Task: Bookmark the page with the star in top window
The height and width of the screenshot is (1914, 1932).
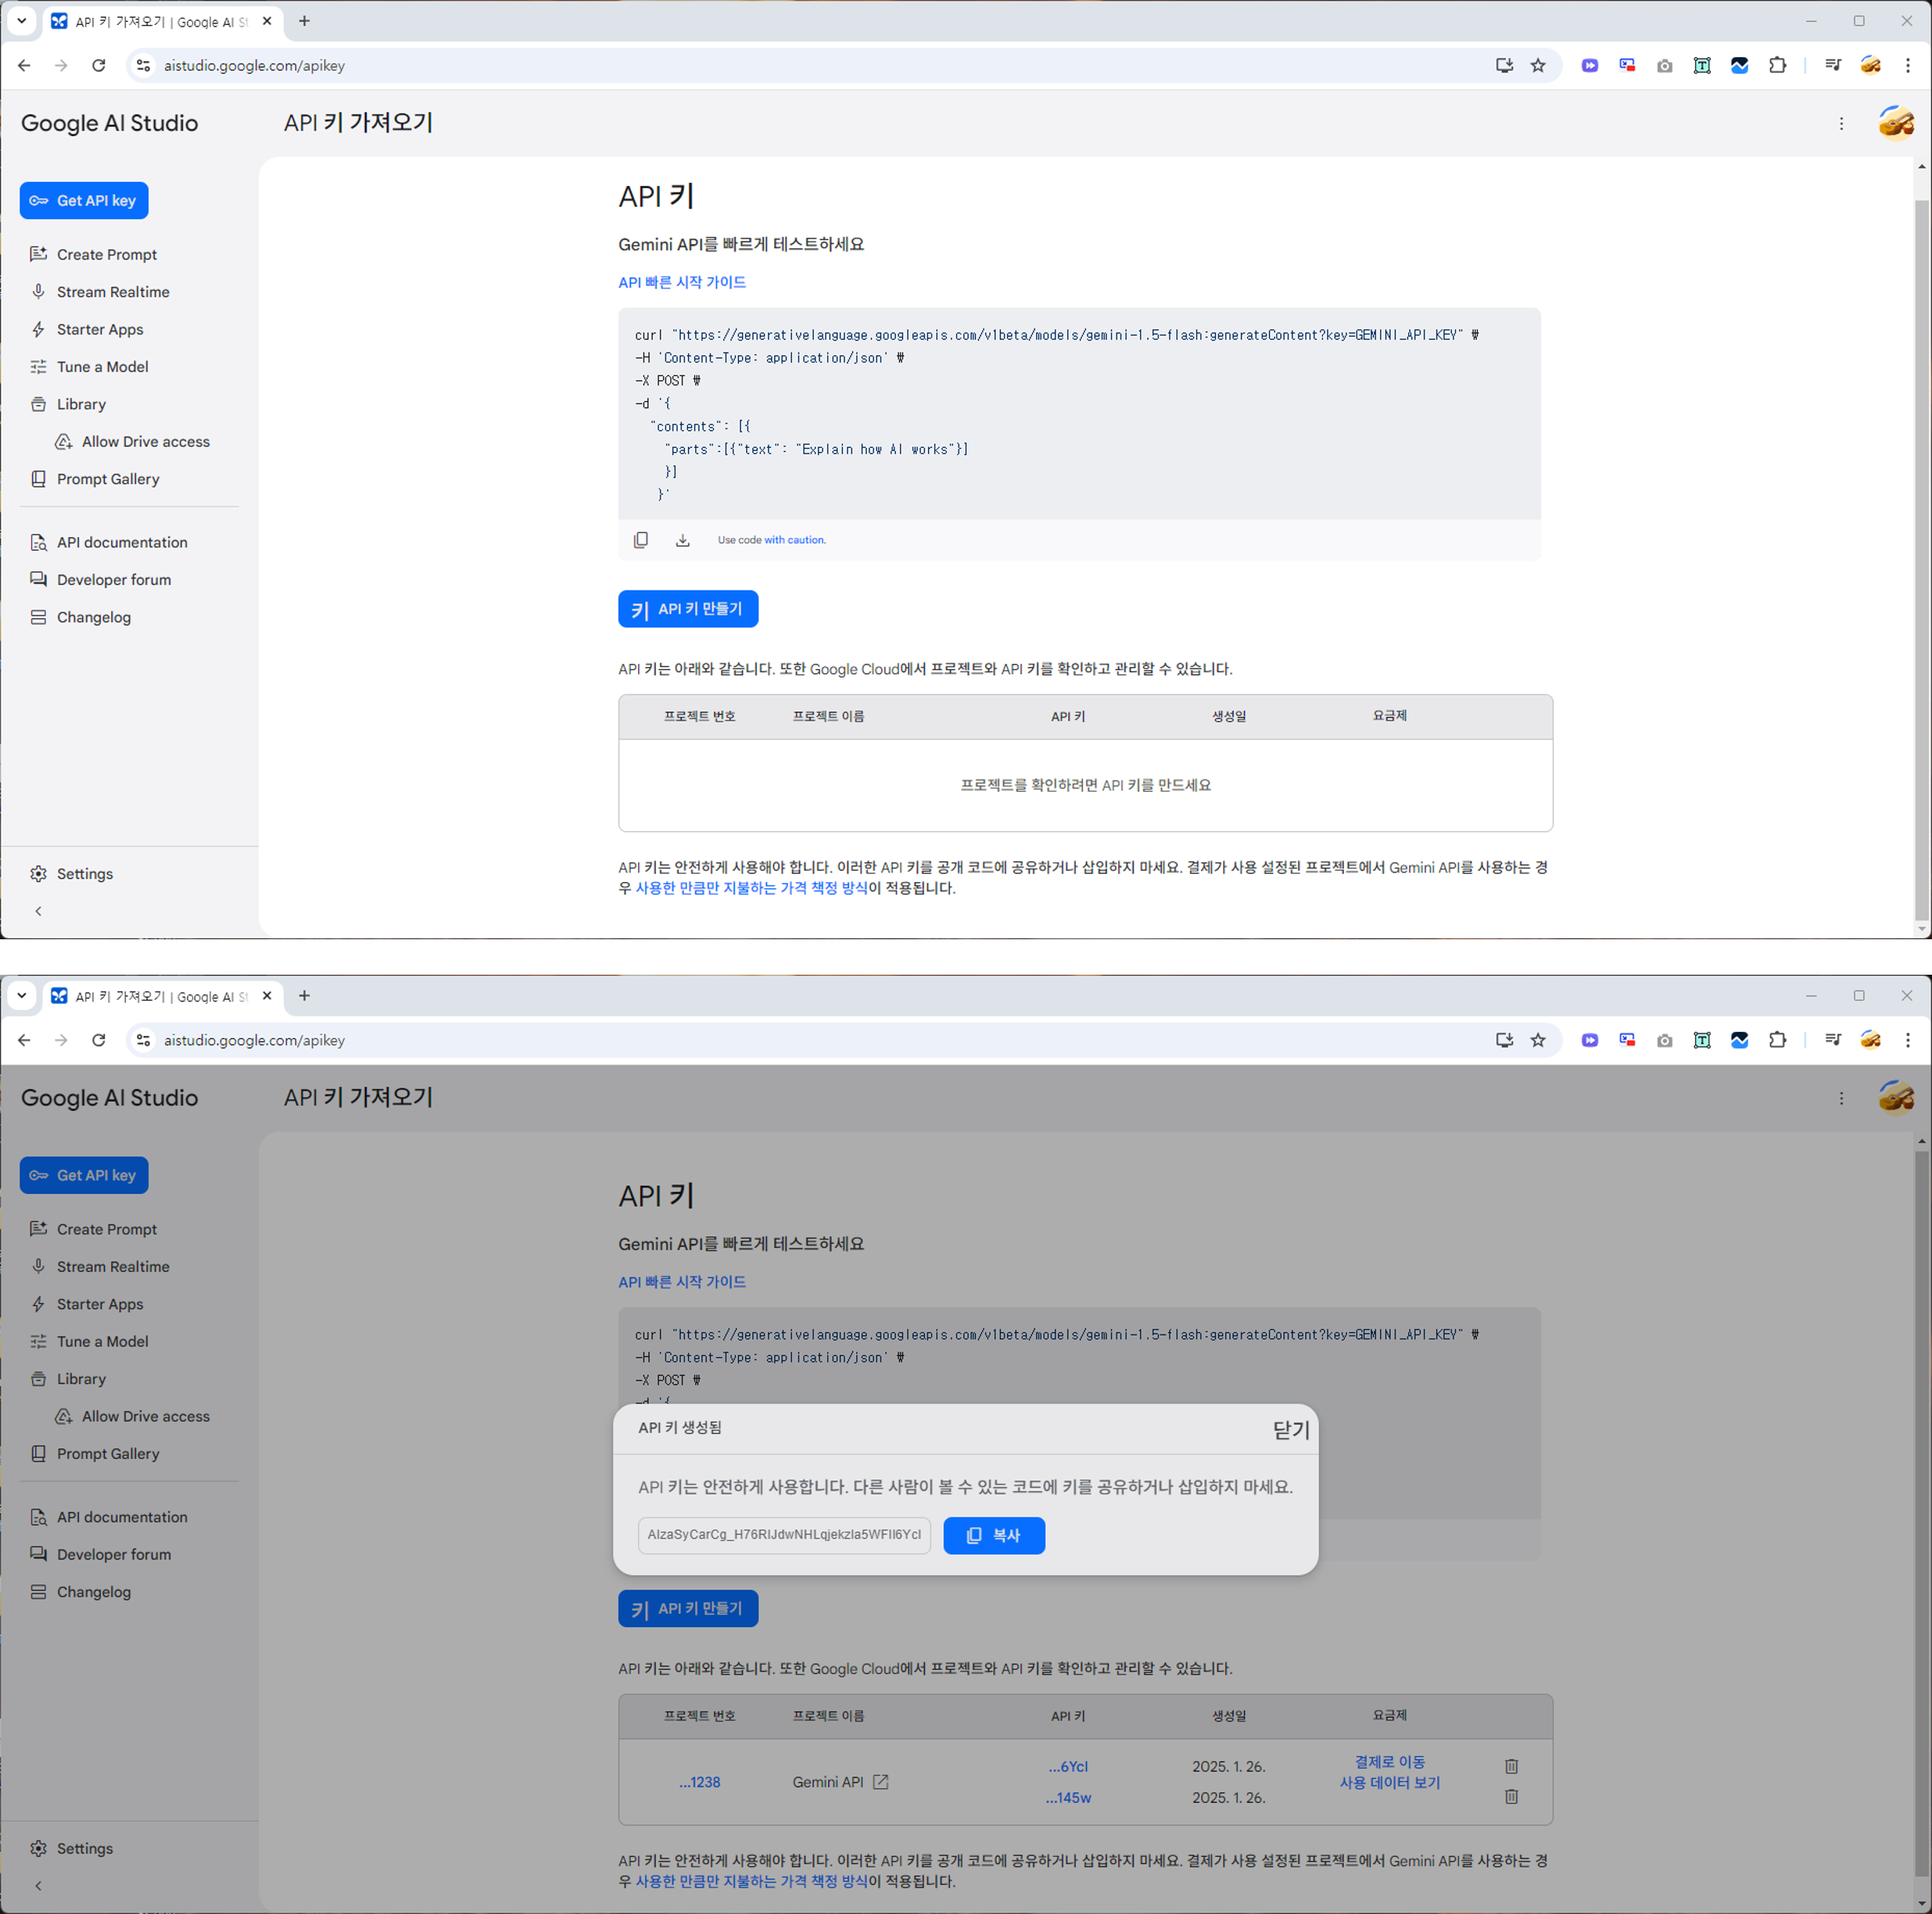Action: coord(1538,66)
